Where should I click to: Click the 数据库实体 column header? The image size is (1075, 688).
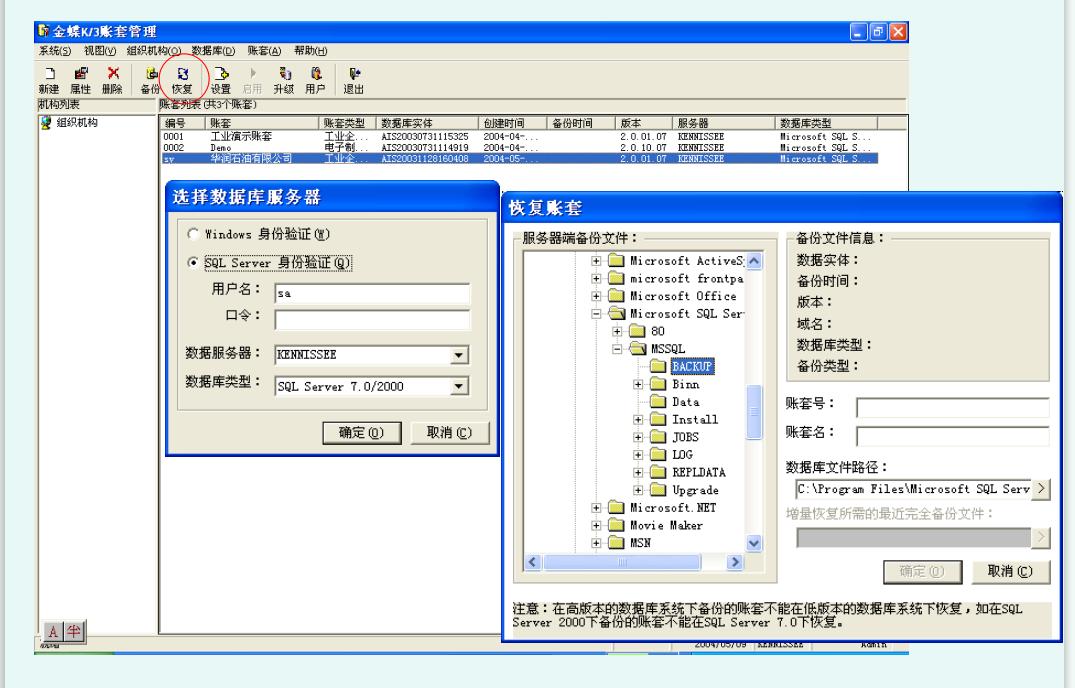point(427,123)
